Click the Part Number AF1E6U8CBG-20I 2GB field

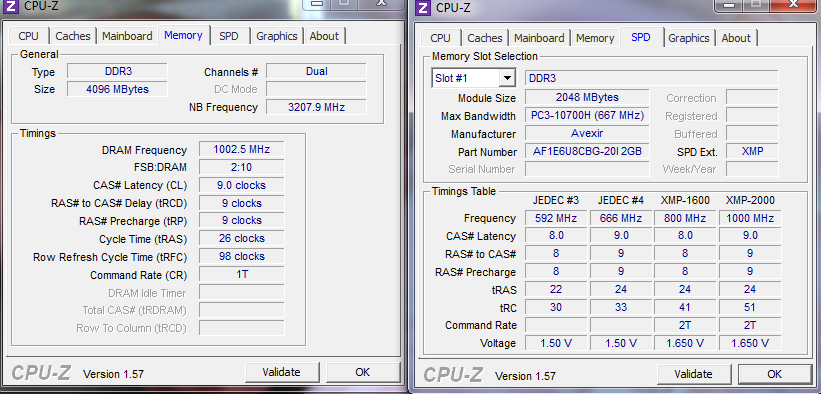coord(587,151)
